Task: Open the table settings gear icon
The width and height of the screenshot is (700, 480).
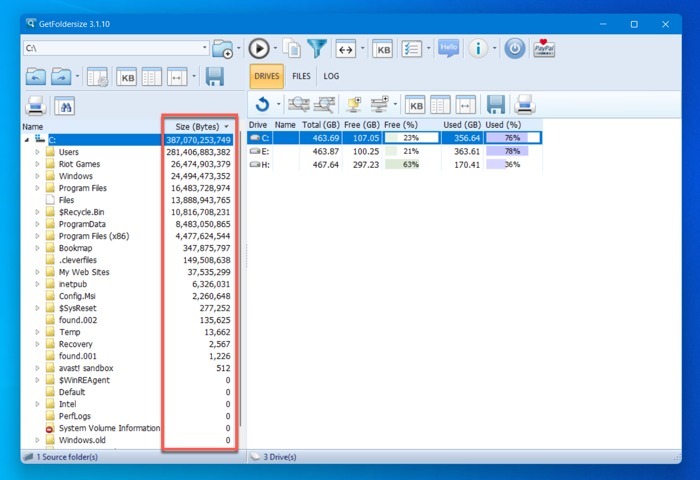Action: pos(97,77)
